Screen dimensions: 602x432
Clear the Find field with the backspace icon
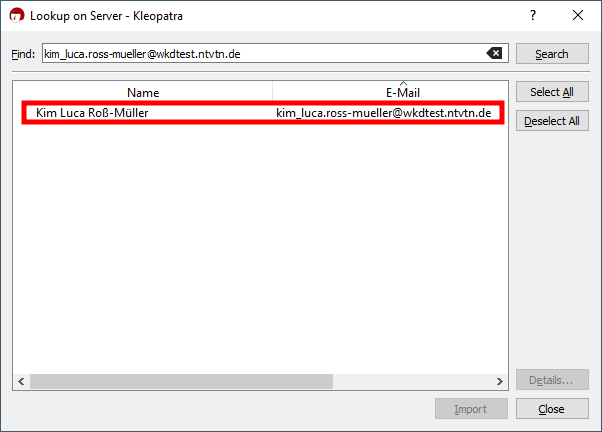[x=494, y=53]
